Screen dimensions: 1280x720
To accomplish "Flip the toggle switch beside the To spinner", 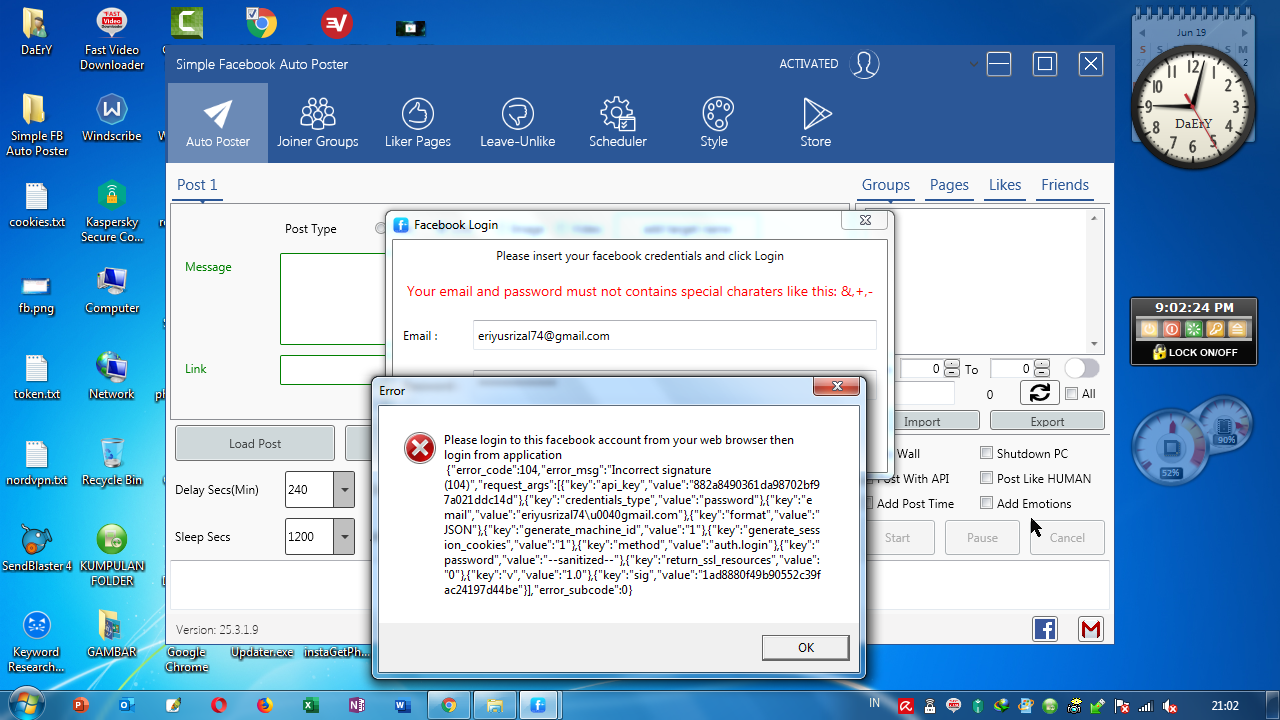I will click(1082, 368).
